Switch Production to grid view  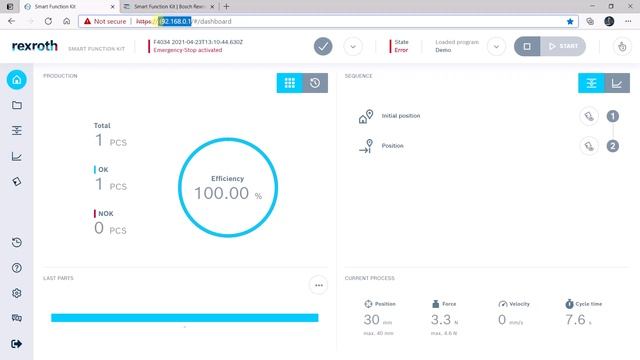pos(290,83)
